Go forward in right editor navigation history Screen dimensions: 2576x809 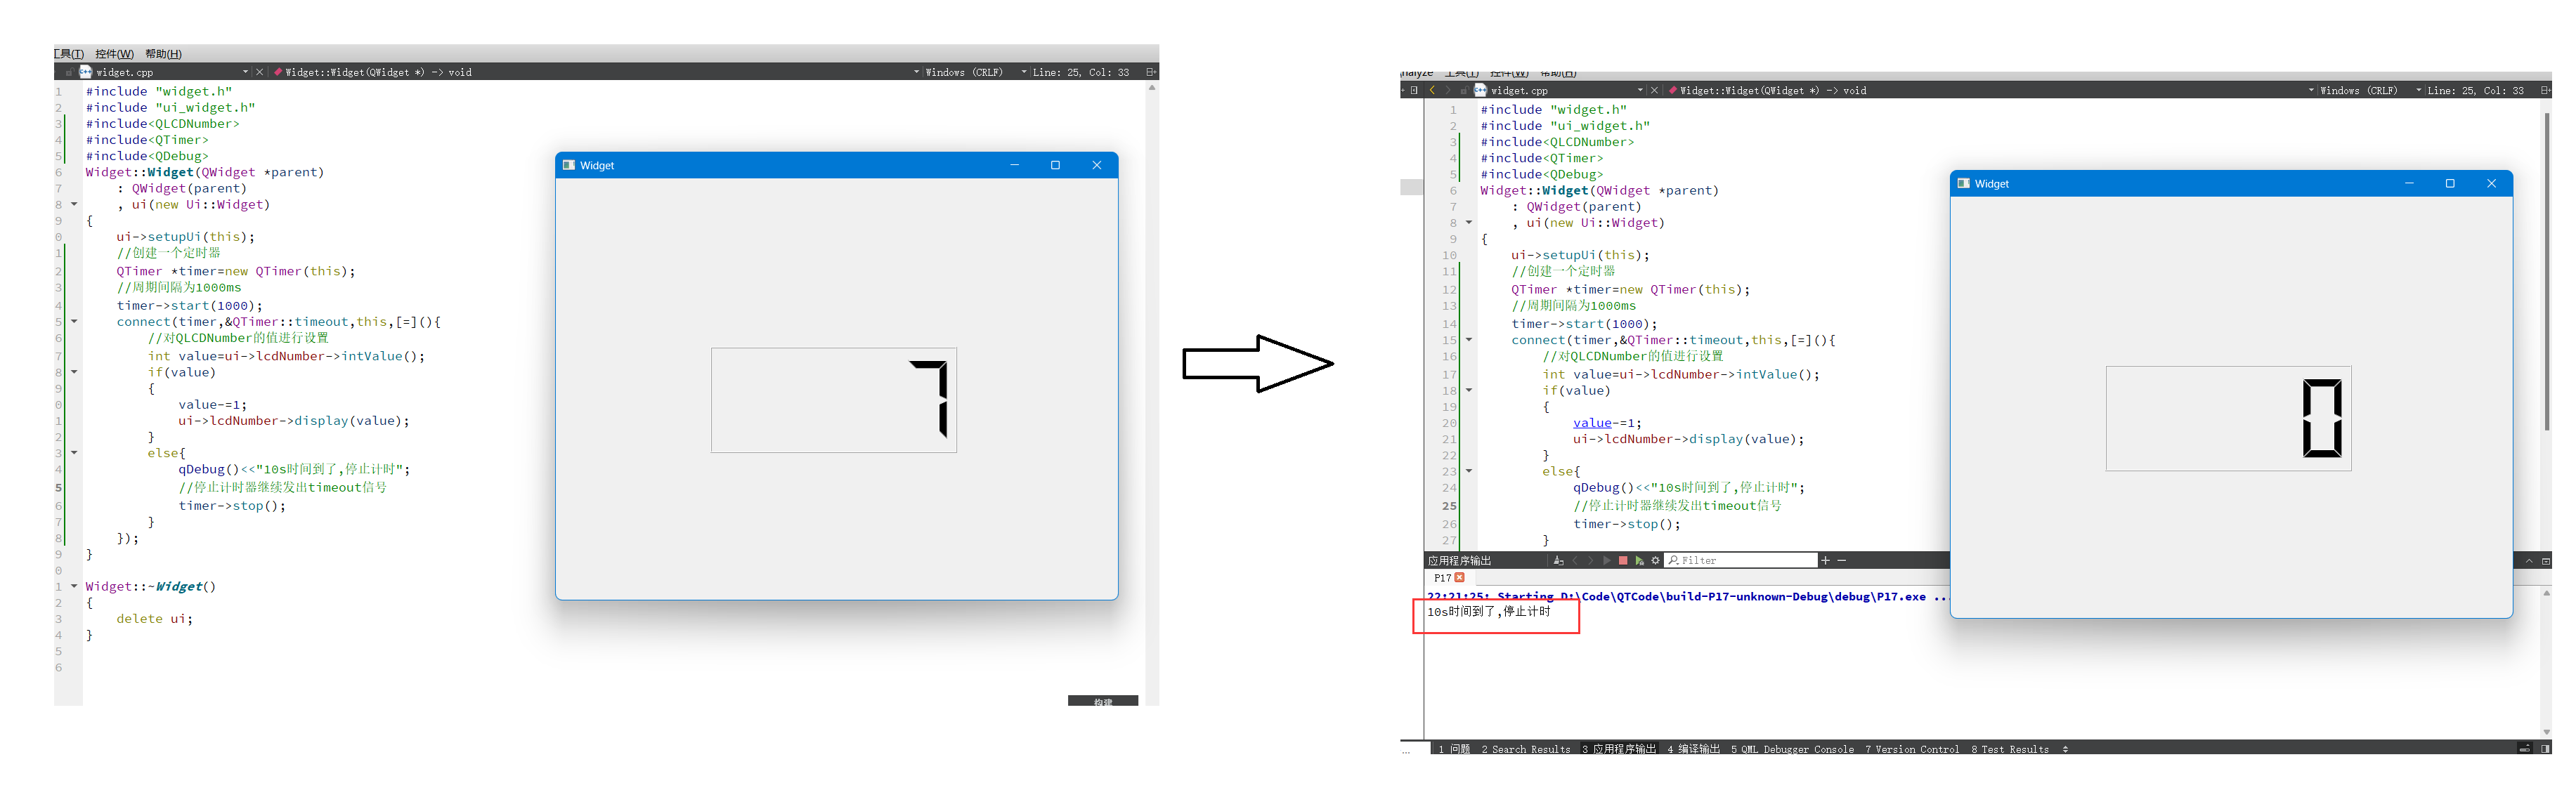pos(1448,90)
